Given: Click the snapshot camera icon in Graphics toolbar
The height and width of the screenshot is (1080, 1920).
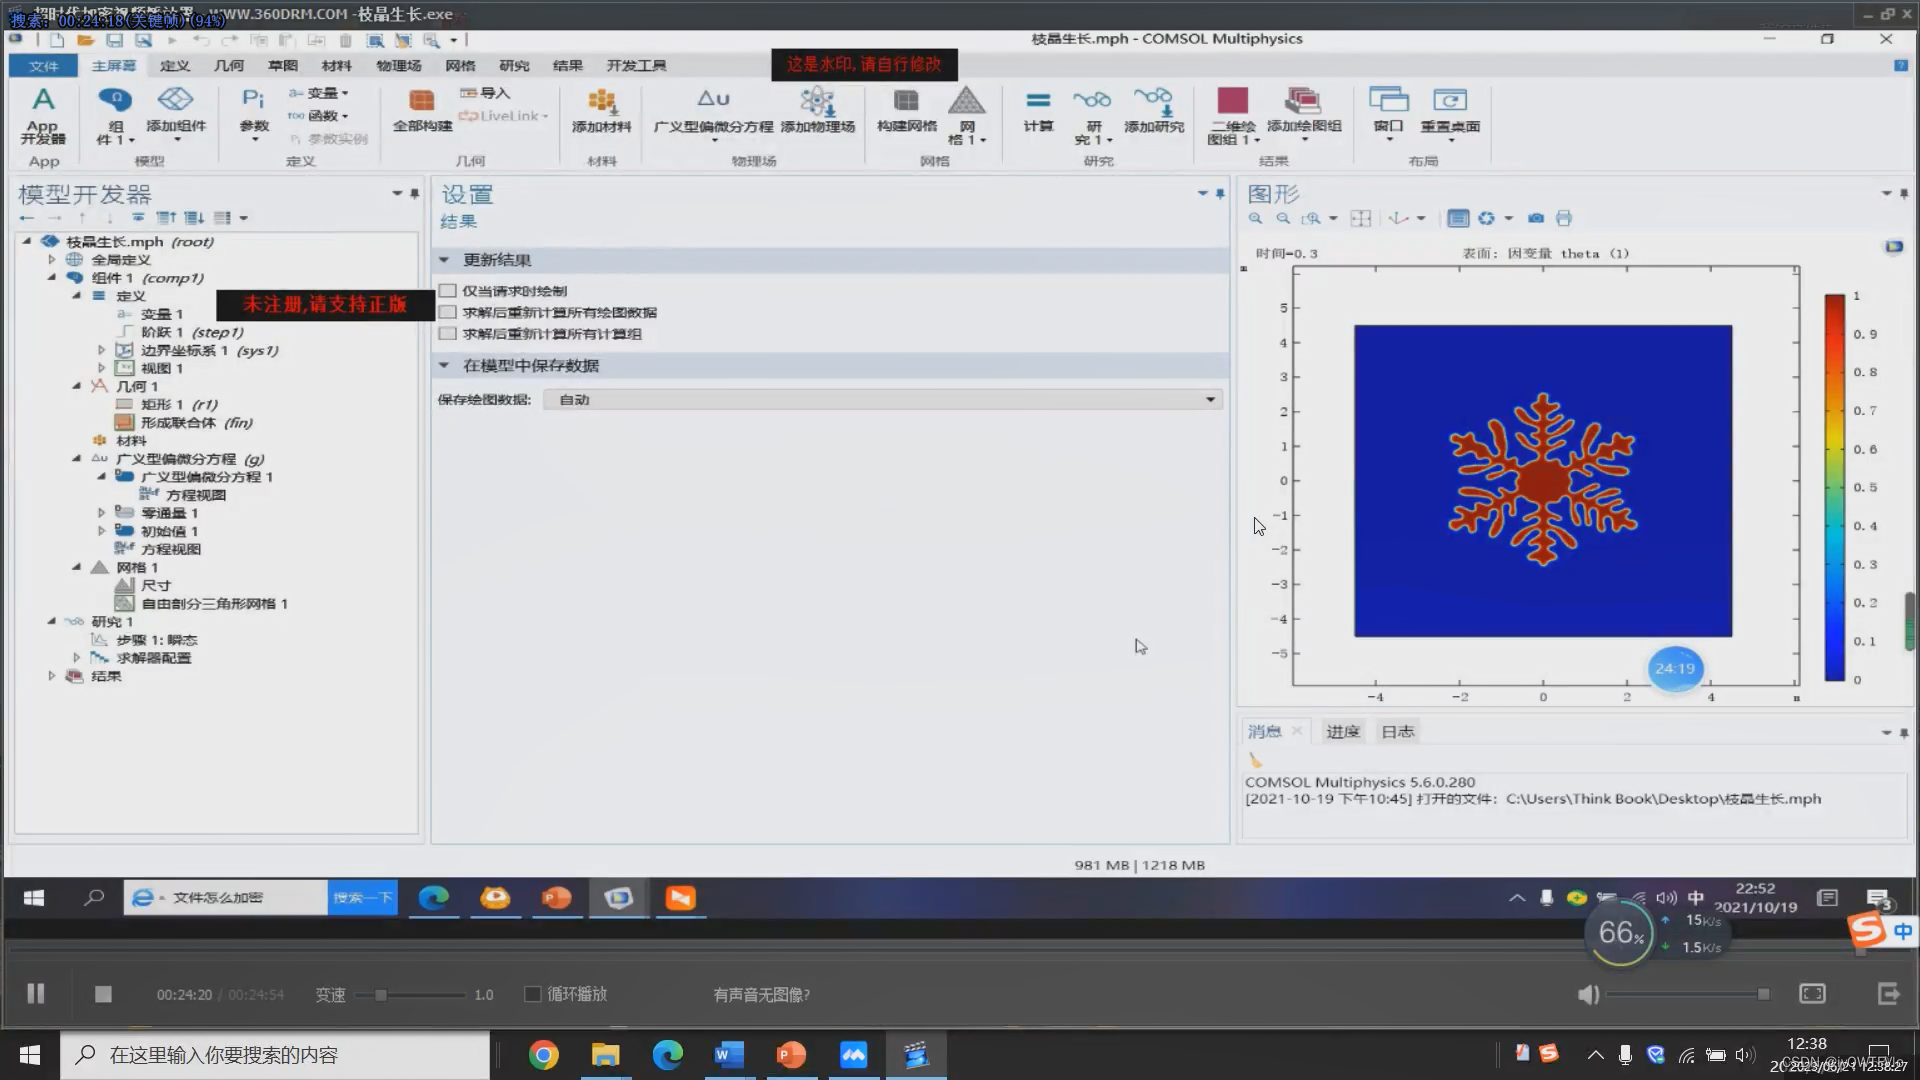Looking at the screenshot, I should (x=1536, y=218).
